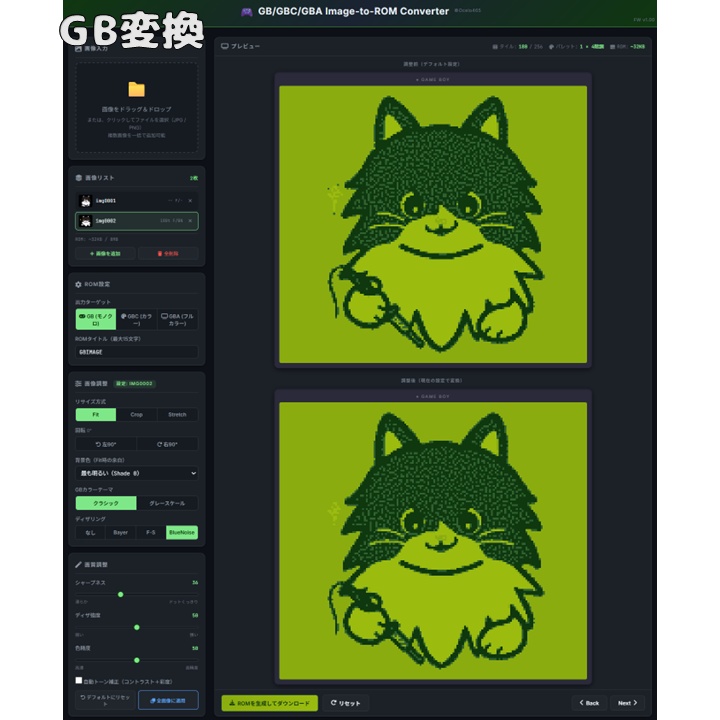Select img0002 thumbnail in image list
Image resolution: width=720 pixels, height=720 pixels.
pos(85,221)
